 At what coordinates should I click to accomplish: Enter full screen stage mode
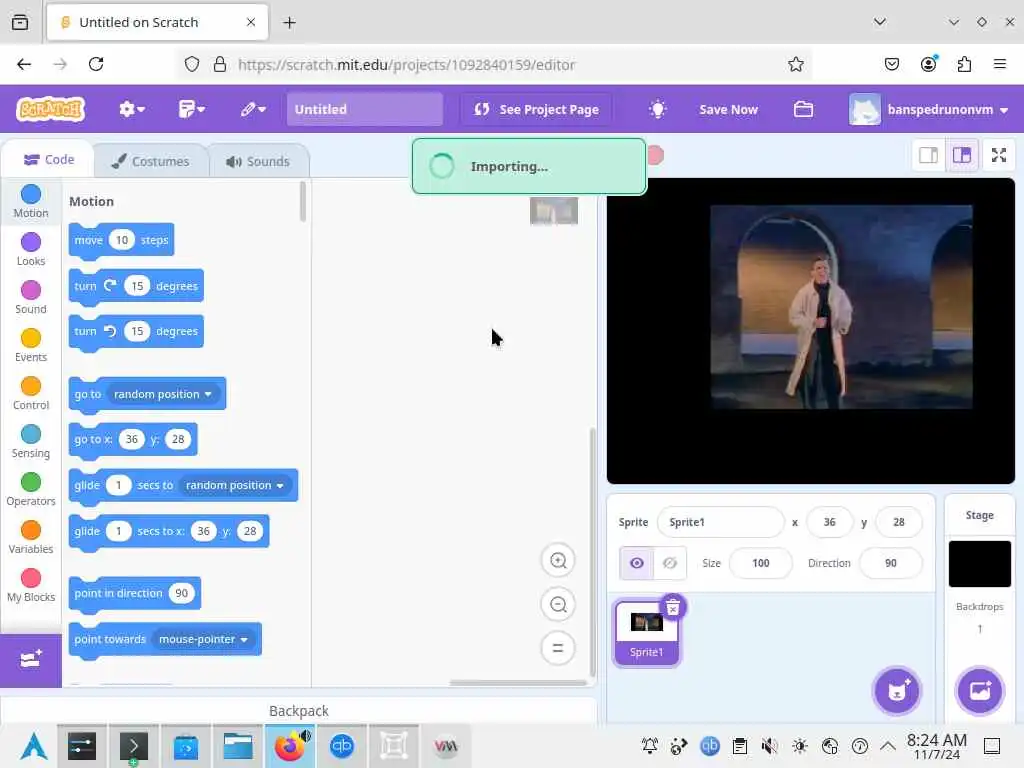coord(999,155)
